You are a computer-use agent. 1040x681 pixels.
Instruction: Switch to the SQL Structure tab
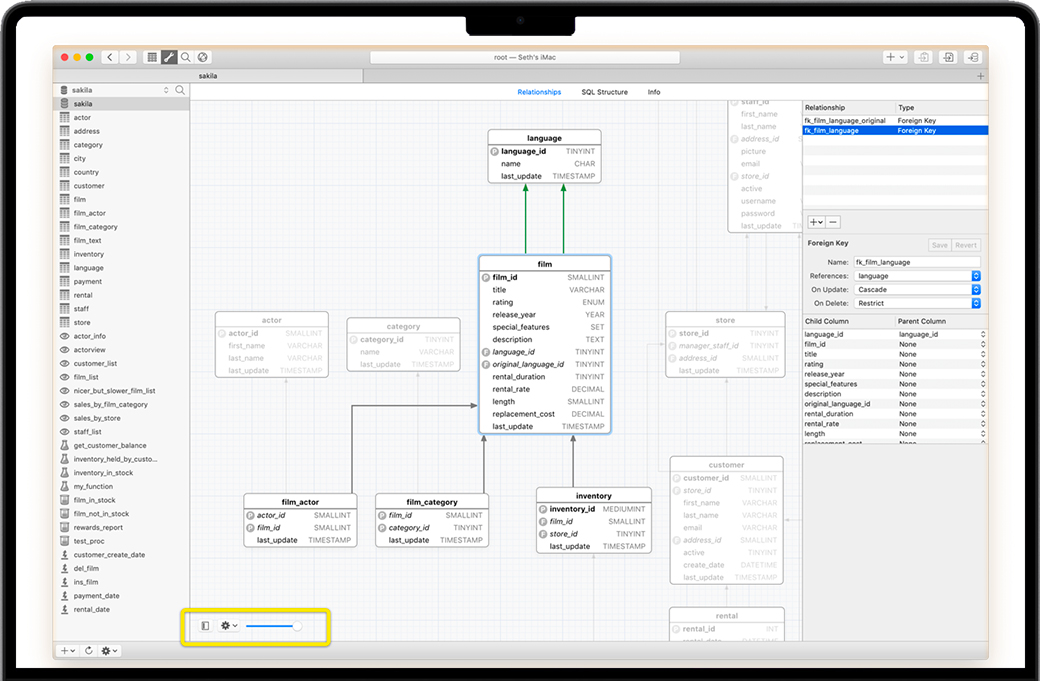coord(604,92)
